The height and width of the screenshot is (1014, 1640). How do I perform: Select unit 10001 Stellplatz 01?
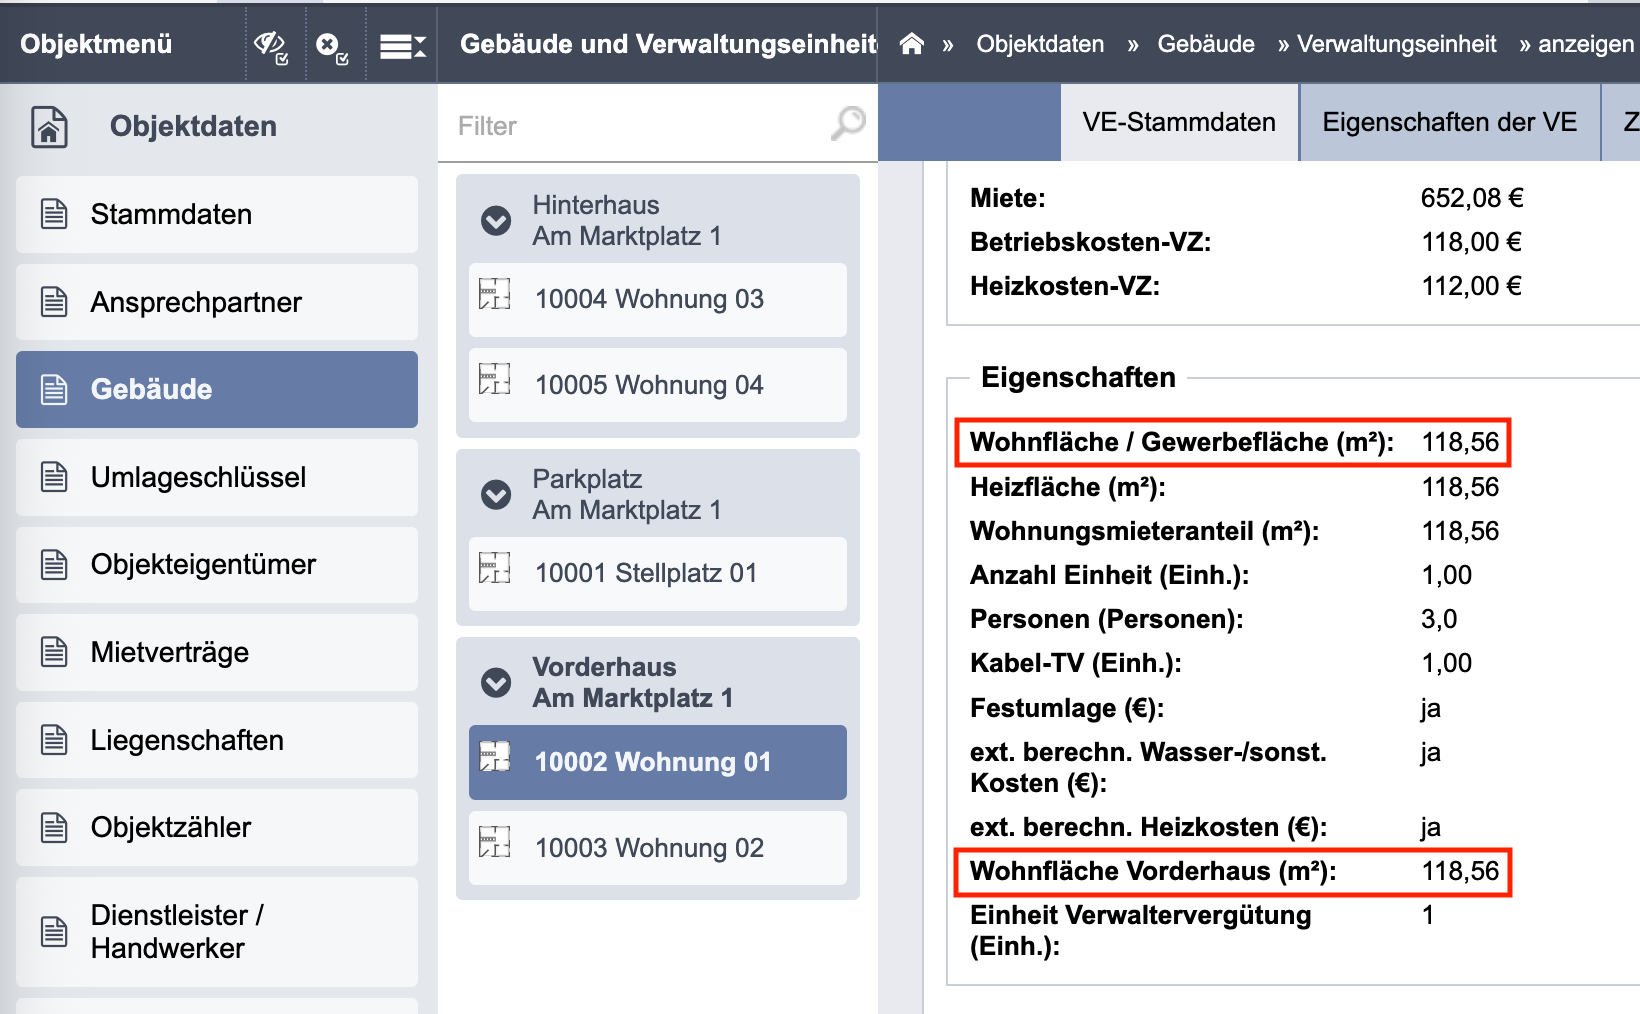tap(658, 573)
